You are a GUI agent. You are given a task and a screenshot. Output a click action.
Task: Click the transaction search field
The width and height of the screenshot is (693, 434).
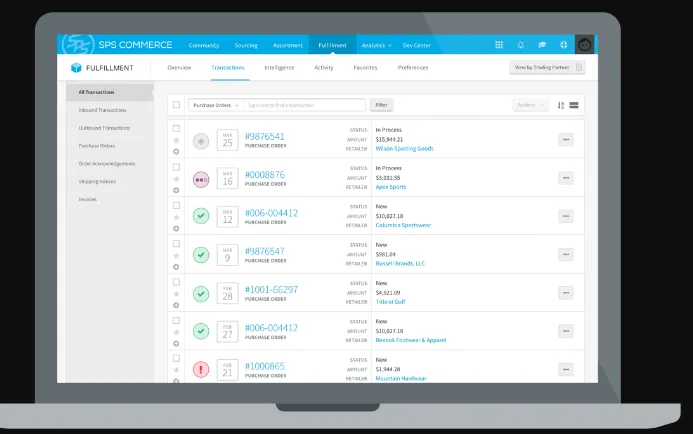pyautogui.click(x=305, y=105)
